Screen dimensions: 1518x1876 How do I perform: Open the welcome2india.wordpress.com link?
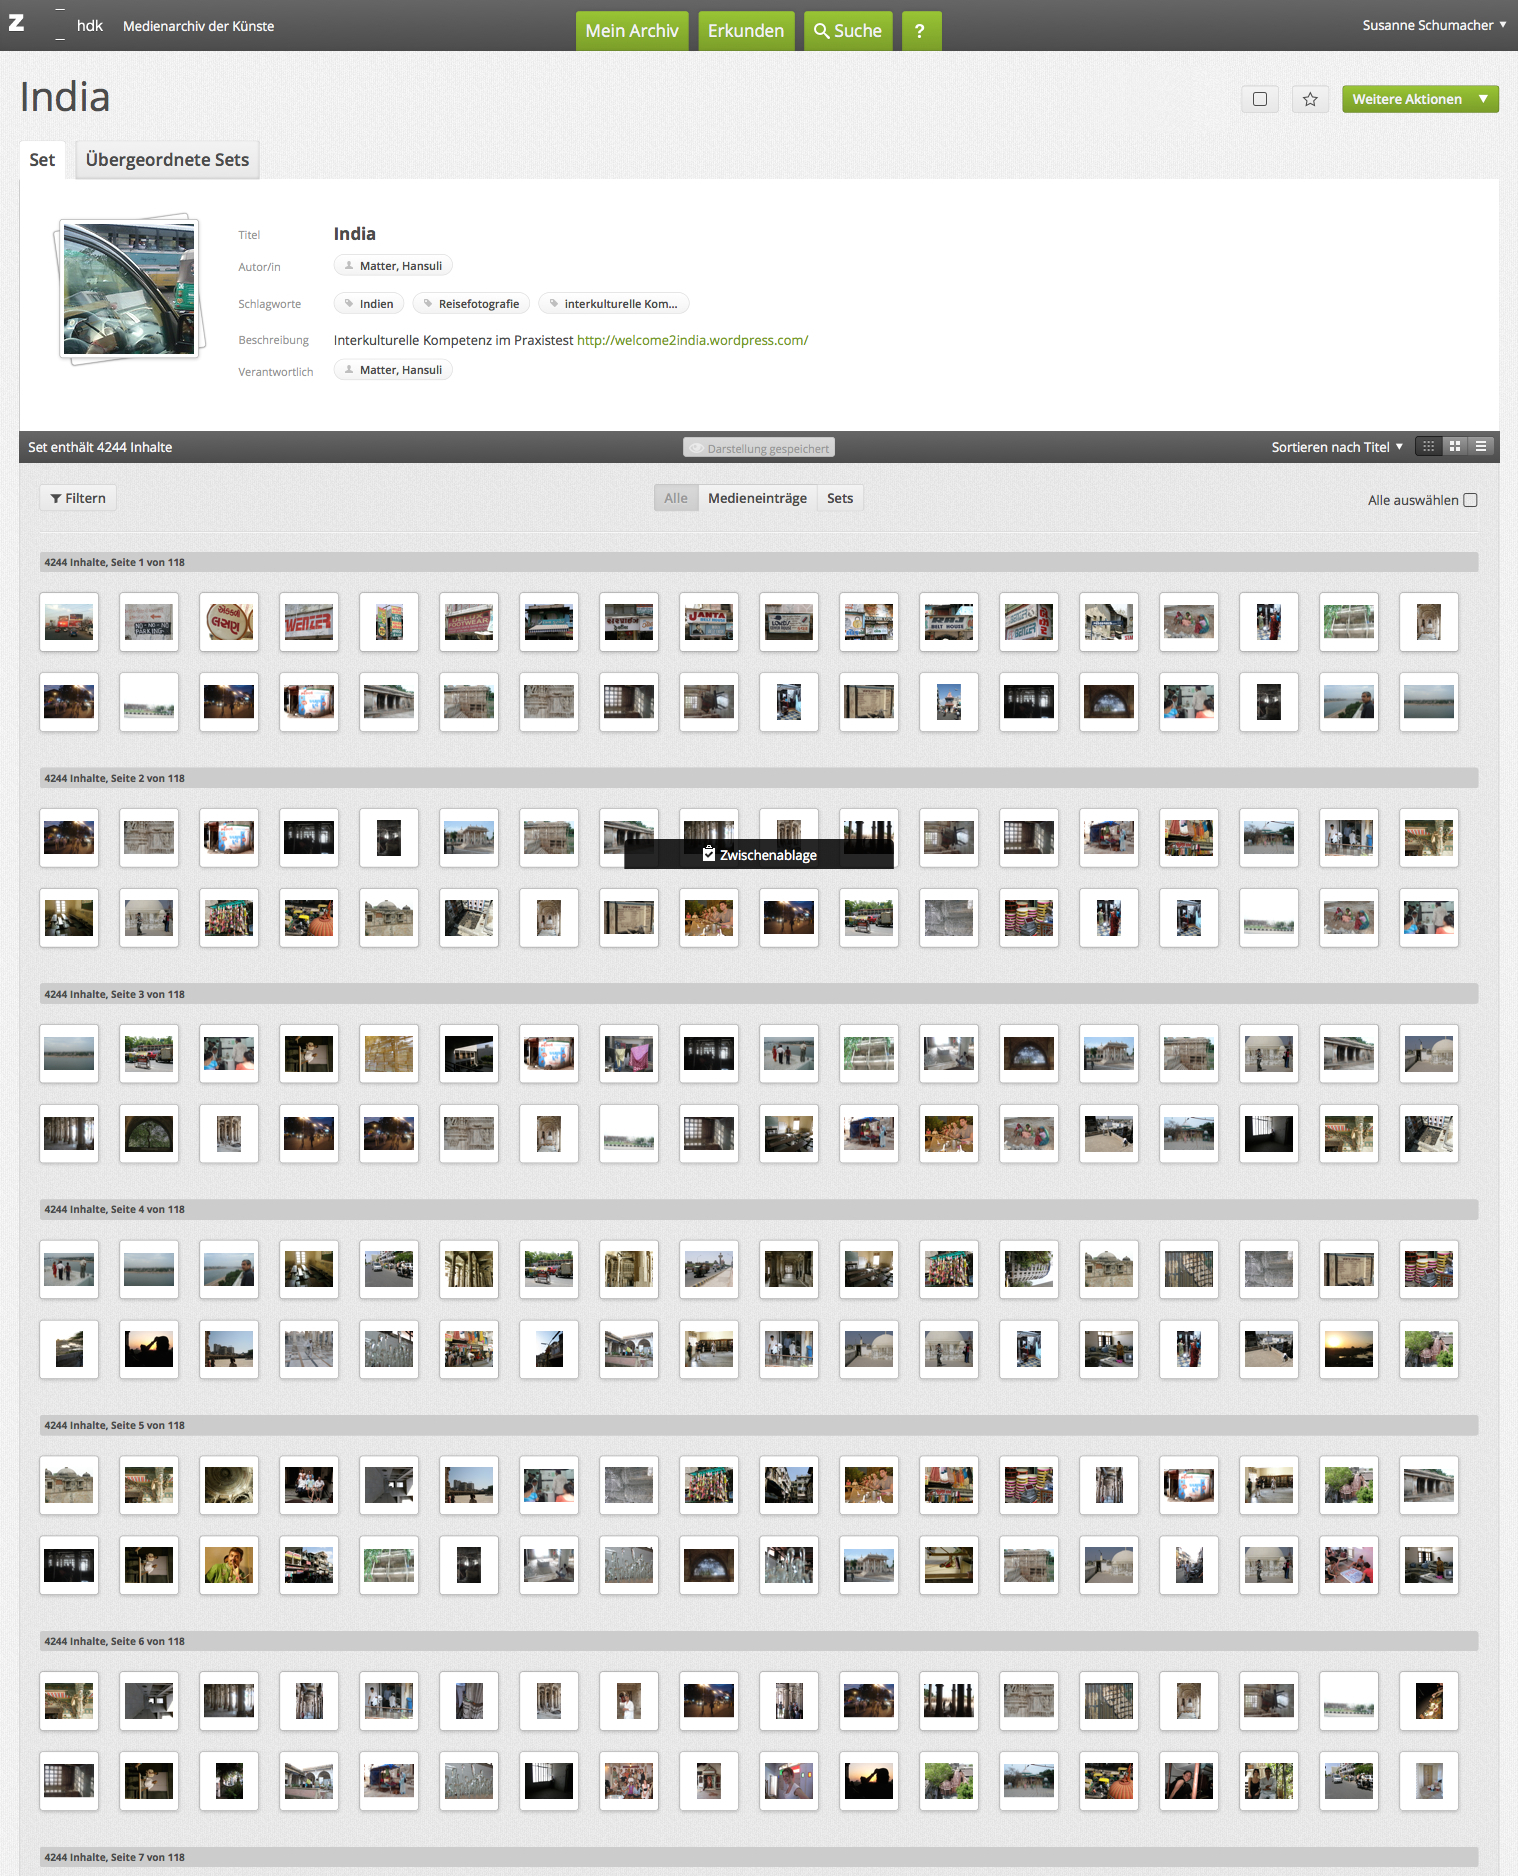point(692,340)
